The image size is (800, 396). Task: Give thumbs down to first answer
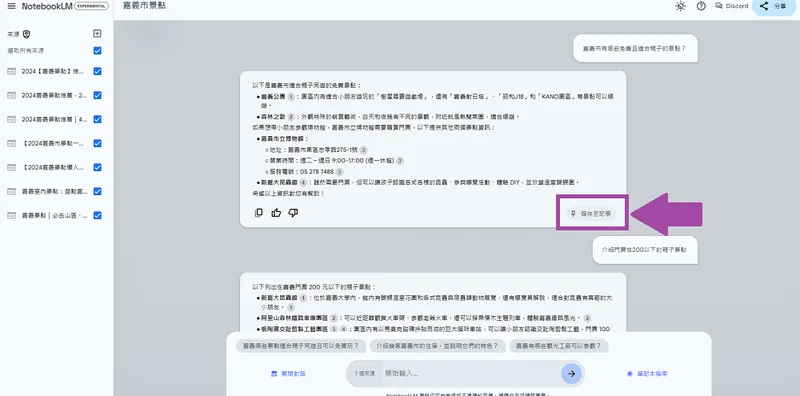pos(293,213)
